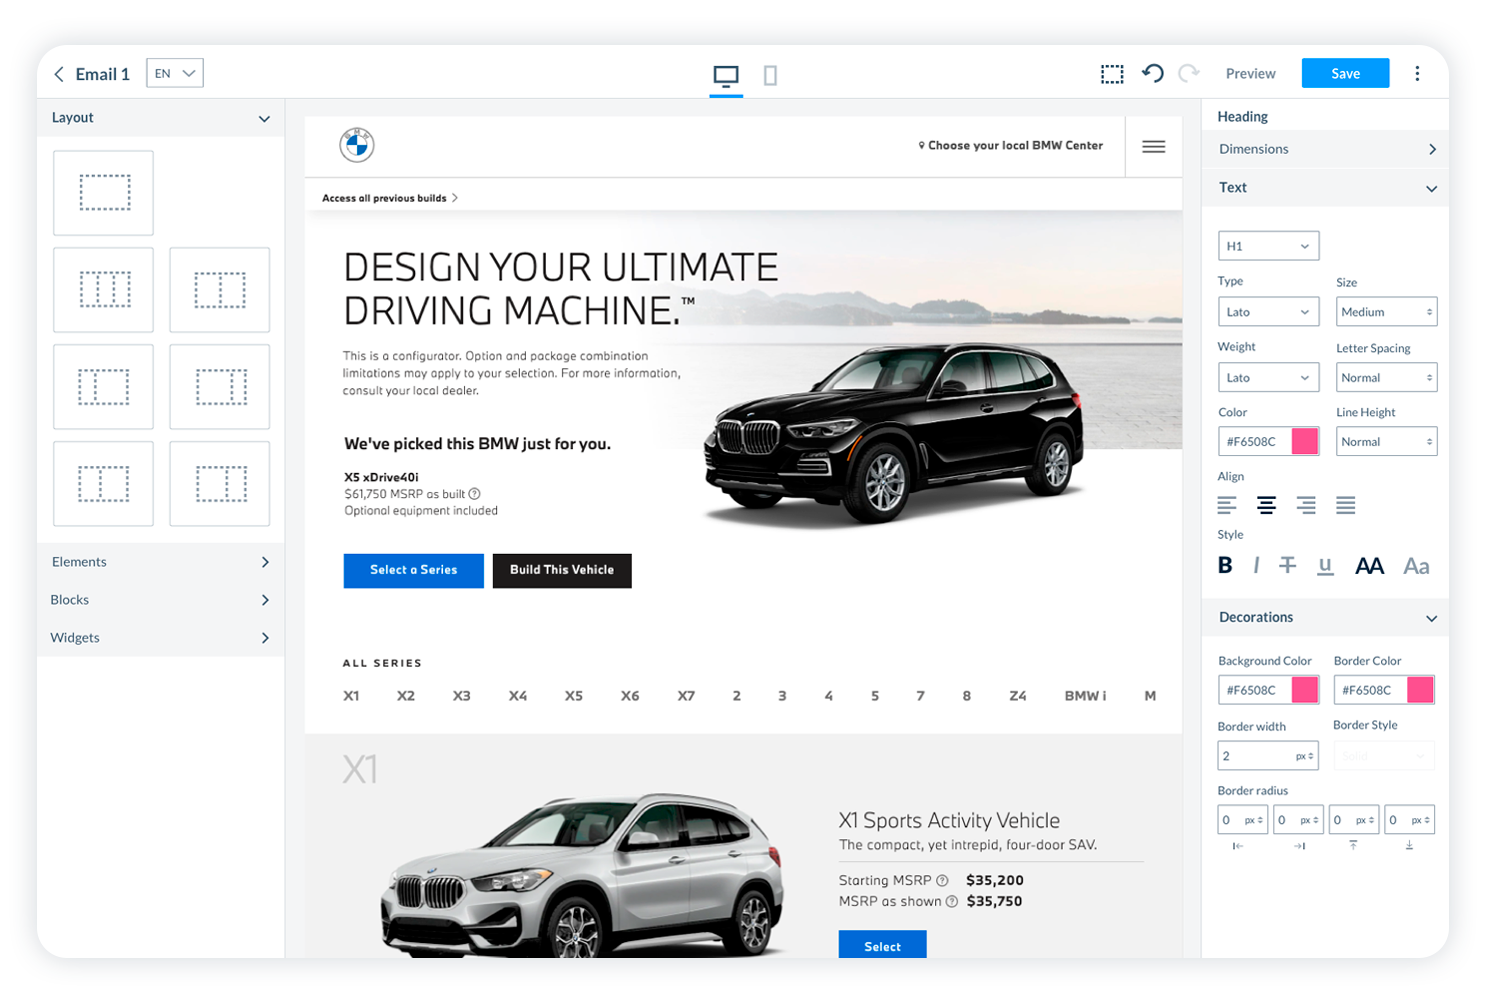Select the M series tab
The width and height of the screenshot is (1495, 1002).
[x=1150, y=696]
